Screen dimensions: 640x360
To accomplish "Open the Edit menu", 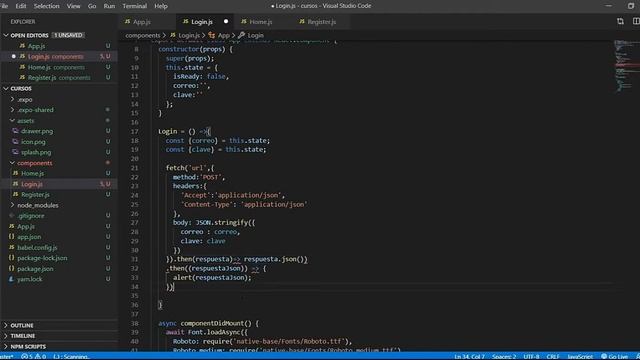I will (x=21, y=6).
